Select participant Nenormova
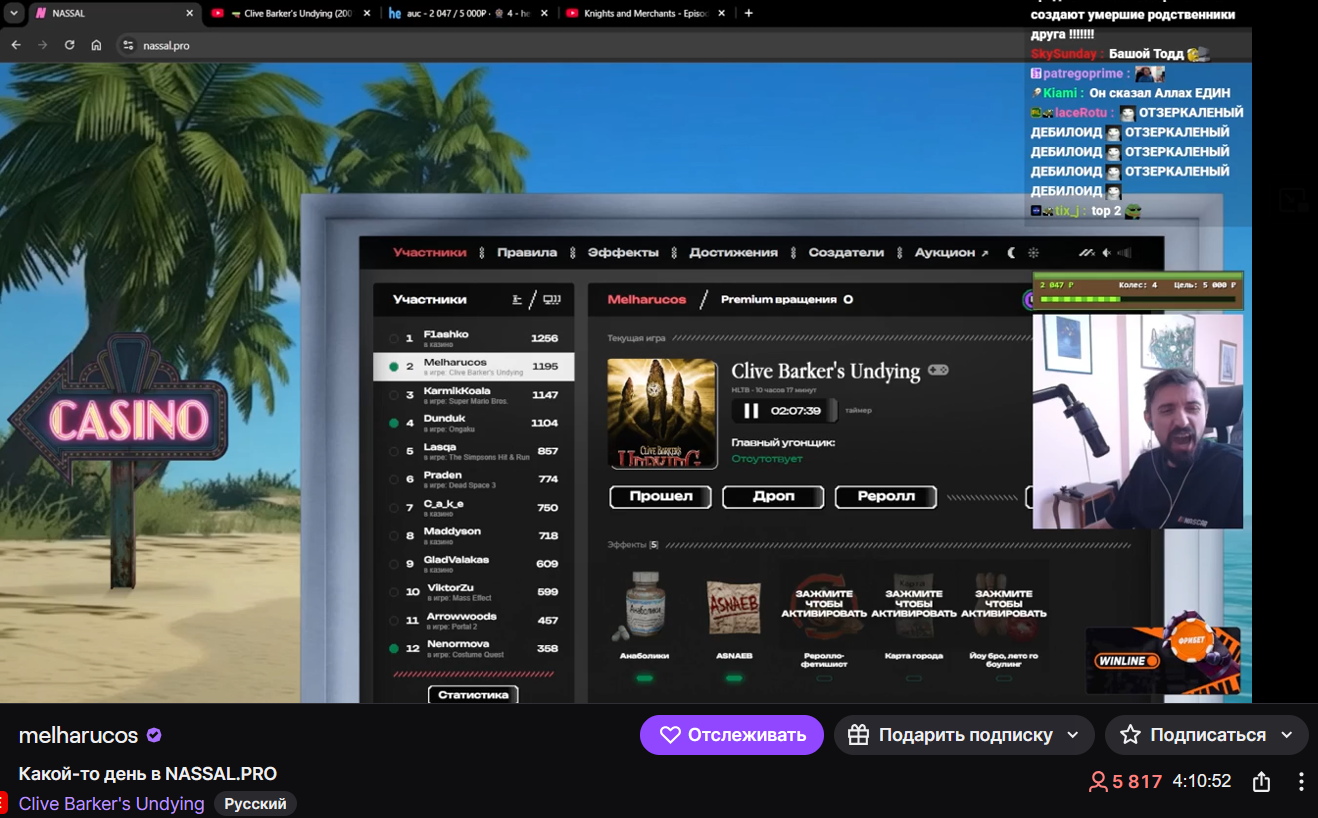The height and width of the screenshot is (818, 1318). 474,648
